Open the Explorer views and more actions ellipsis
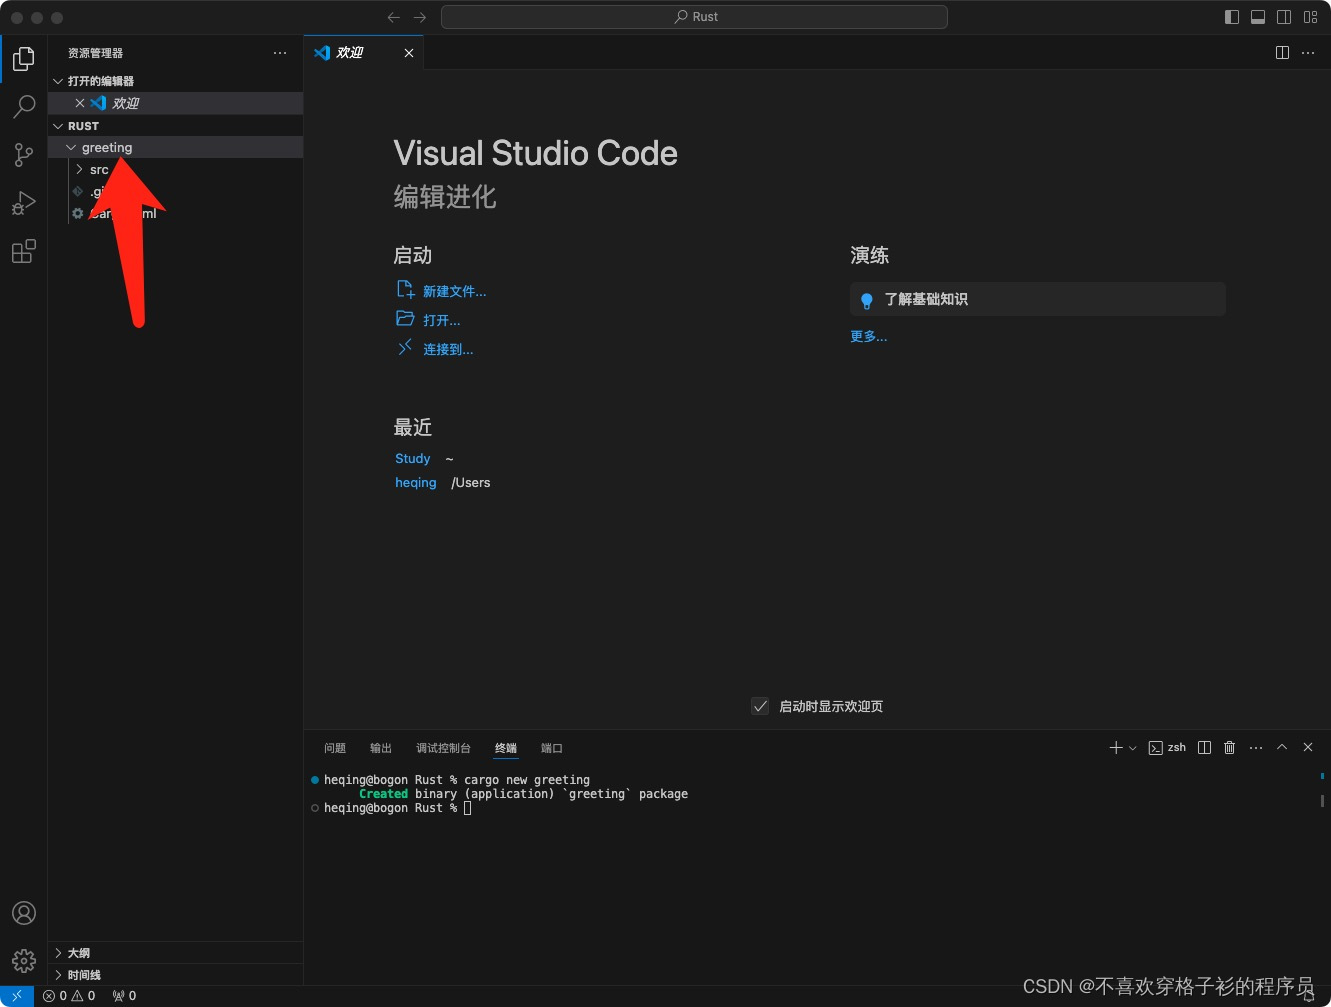This screenshot has height=1007, width=1331. [280, 53]
